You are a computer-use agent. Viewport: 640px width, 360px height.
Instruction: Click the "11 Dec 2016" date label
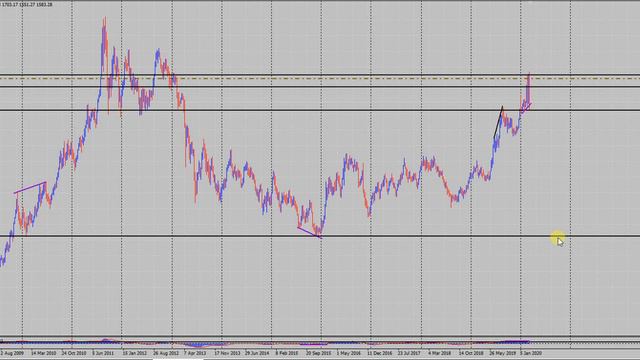pyautogui.click(x=380, y=353)
